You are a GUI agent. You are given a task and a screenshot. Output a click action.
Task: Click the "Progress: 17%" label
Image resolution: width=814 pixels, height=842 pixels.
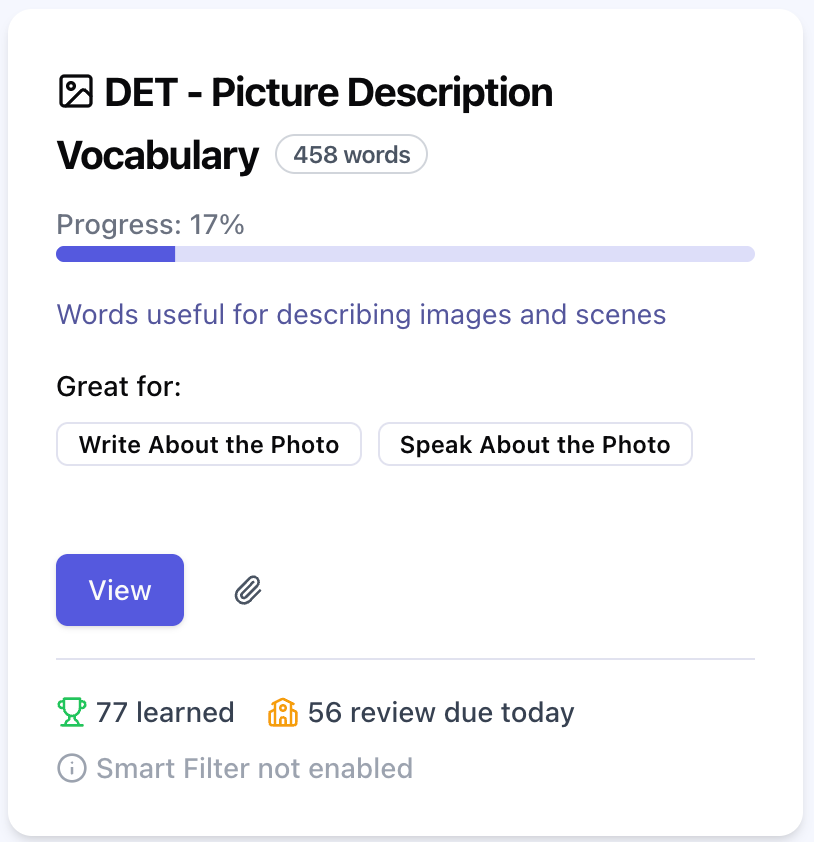click(x=151, y=224)
